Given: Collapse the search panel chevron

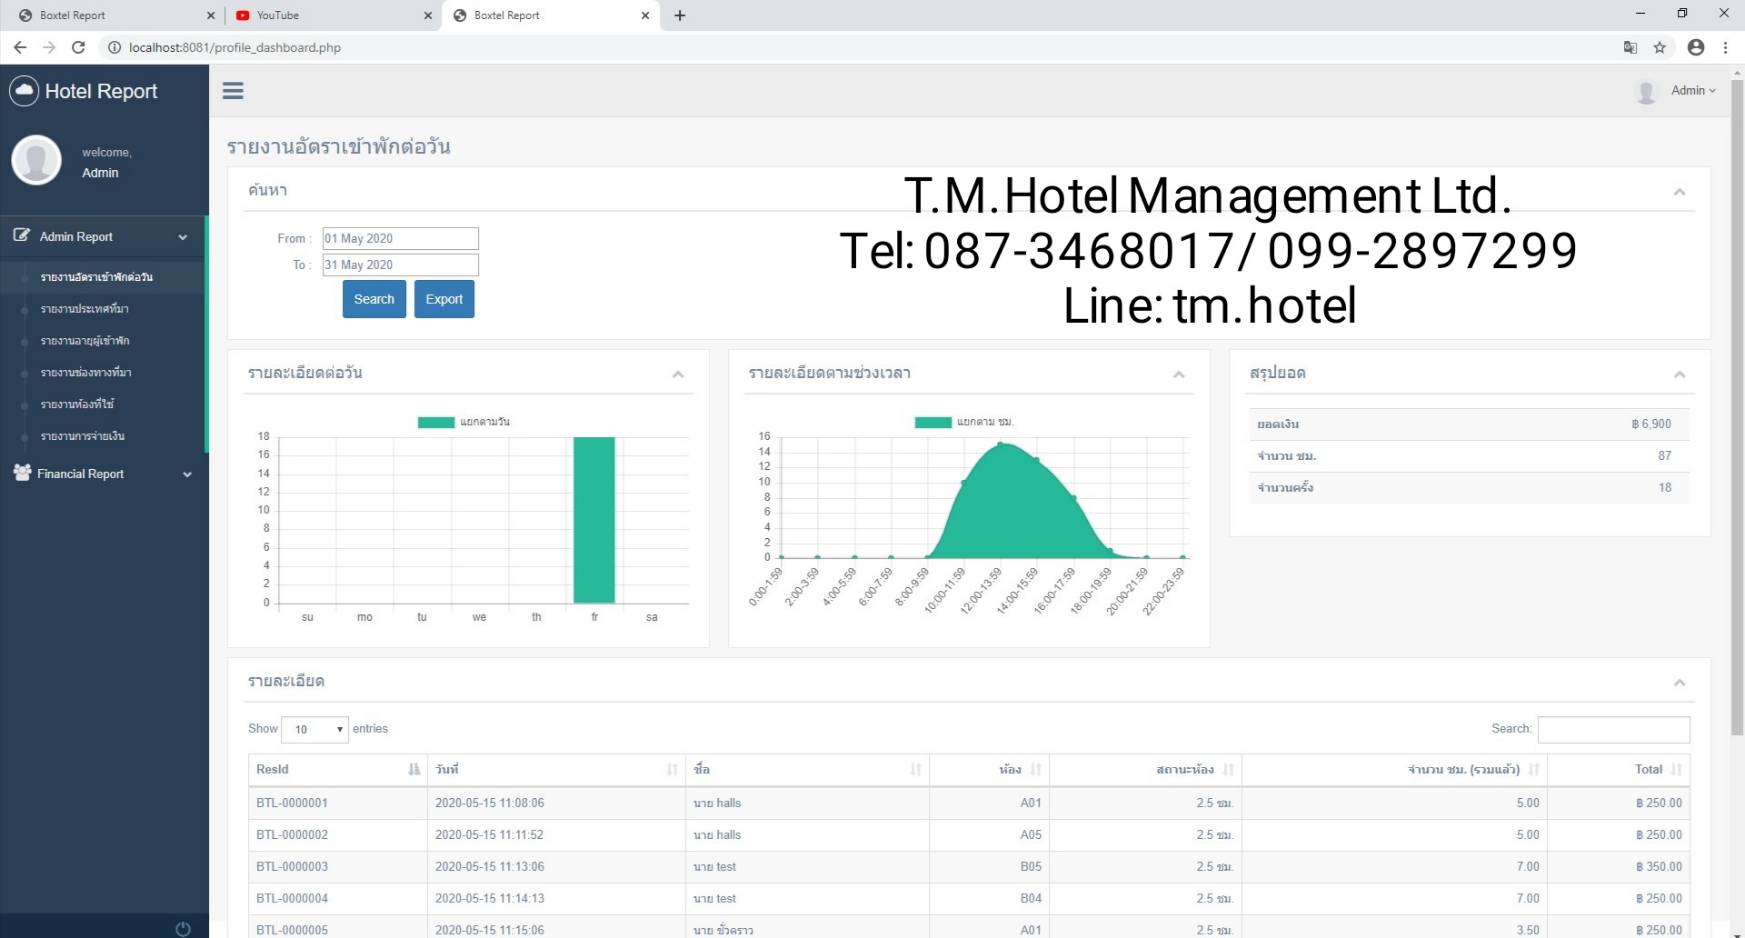Looking at the screenshot, I should (1680, 191).
